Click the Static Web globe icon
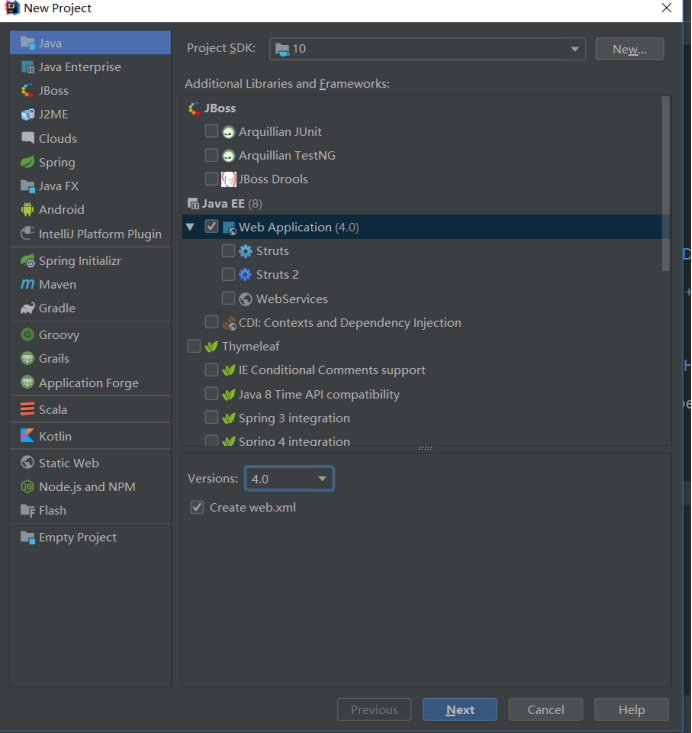 27,462
